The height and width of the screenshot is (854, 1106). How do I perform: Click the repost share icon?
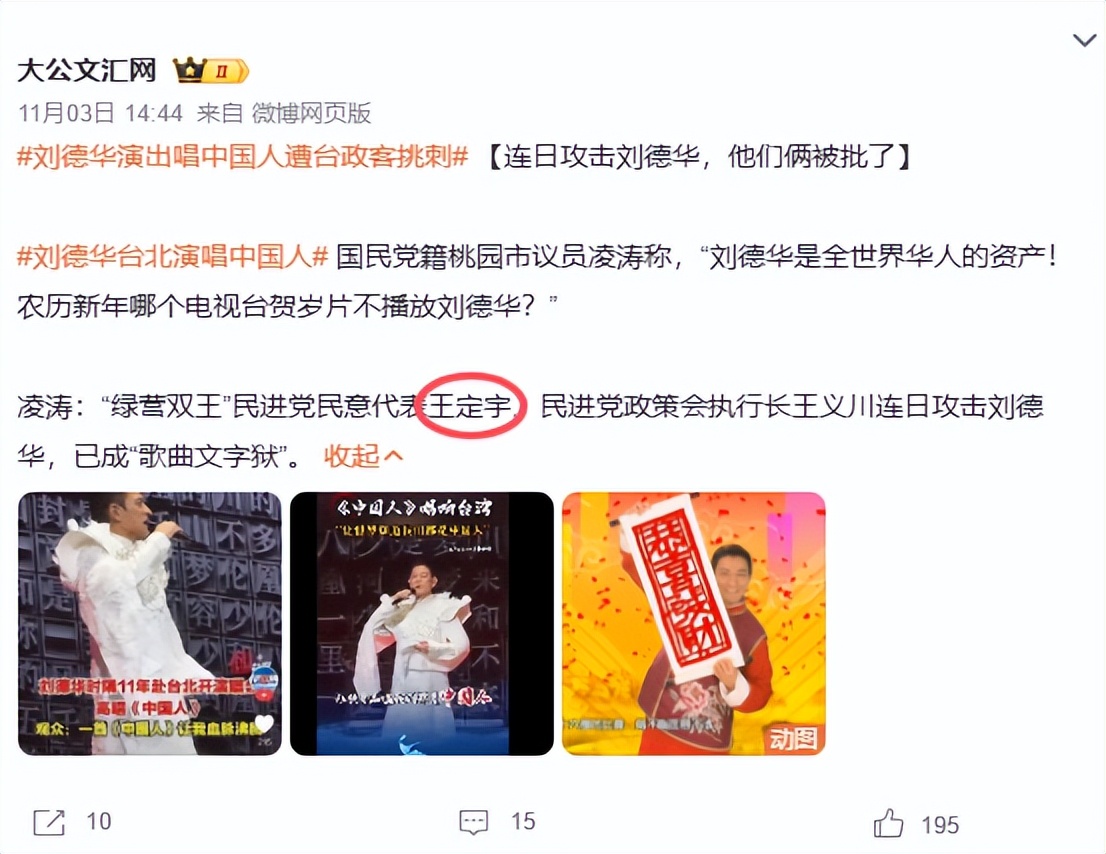coord(49,822)
